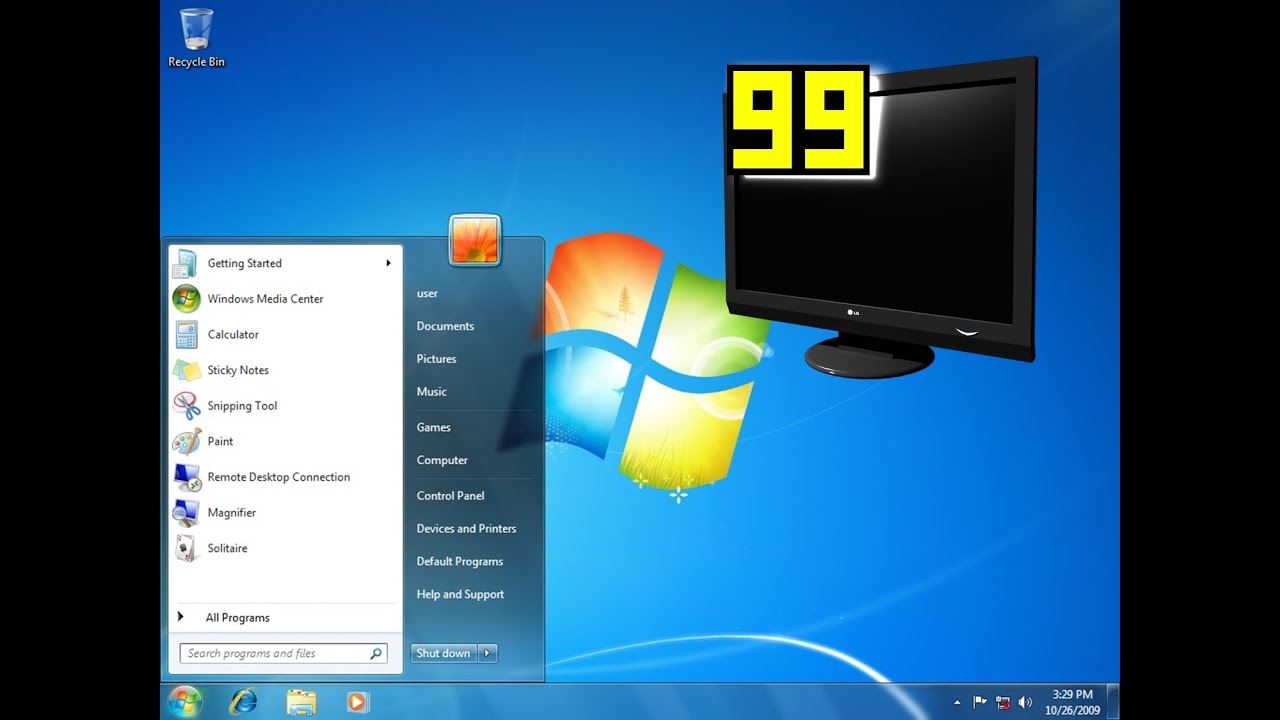Open Documents from the Start menu
This screenshot has width=1280, height=720.
coord(445,326)
